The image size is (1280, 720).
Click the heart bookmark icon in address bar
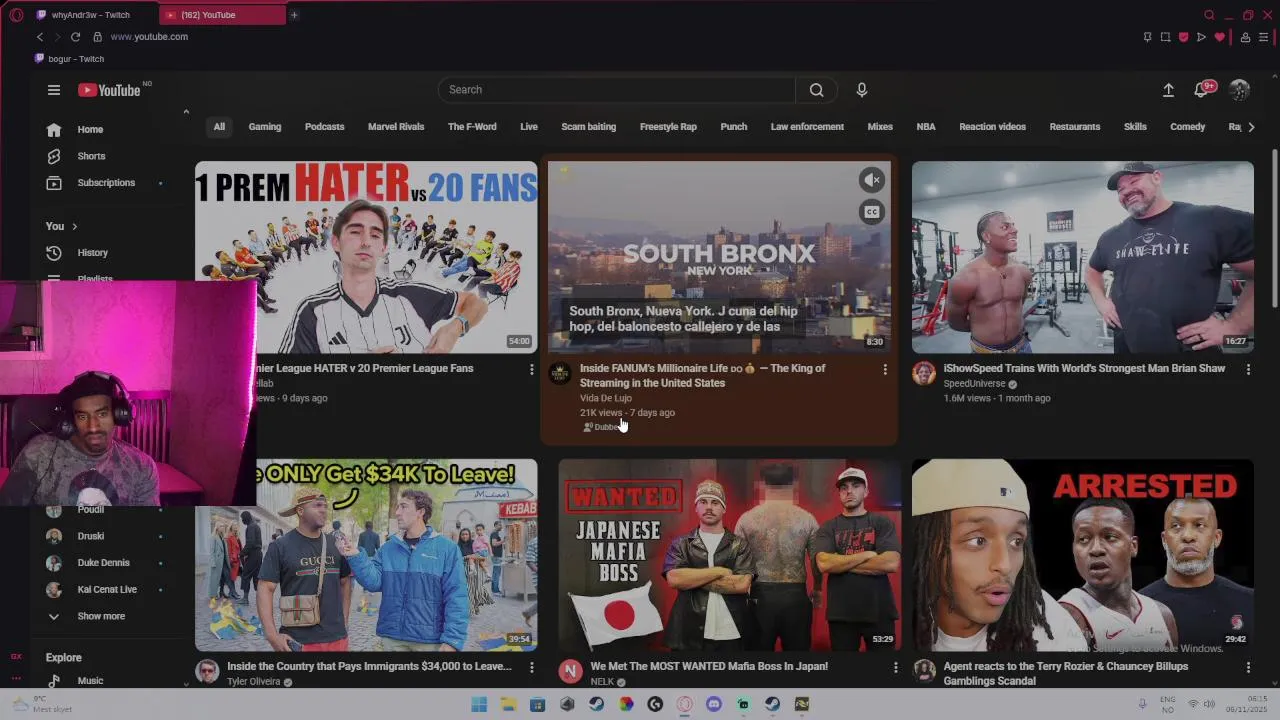[x=1220, y=37]
